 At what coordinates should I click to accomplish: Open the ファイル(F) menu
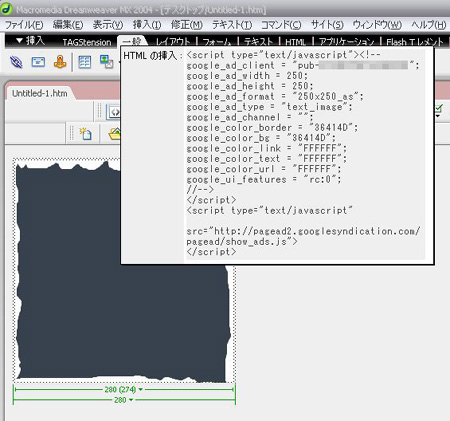click(x=24, y=25)
